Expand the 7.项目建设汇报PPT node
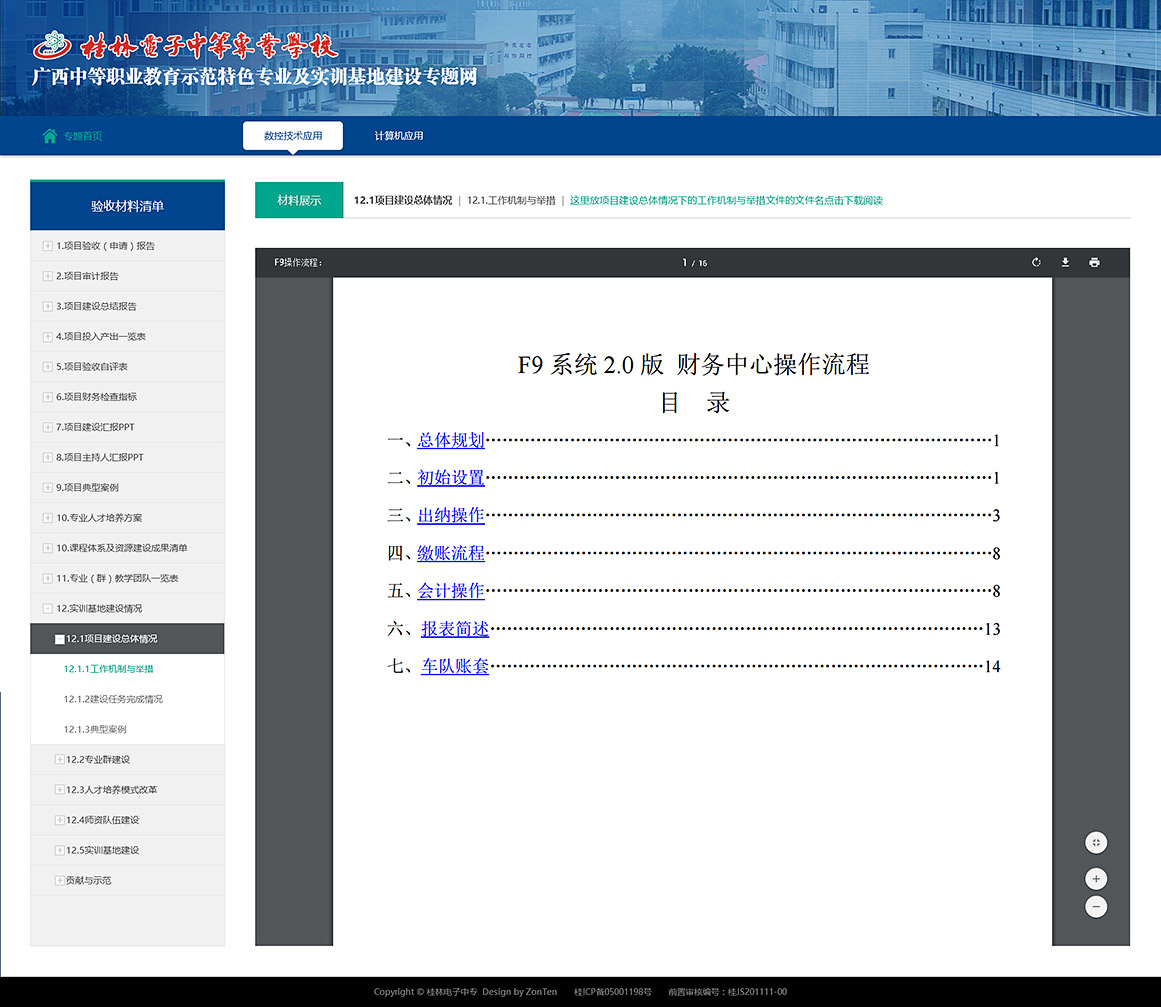The width and height of the screenshot is (1161, 1007). tap(47, 427)
